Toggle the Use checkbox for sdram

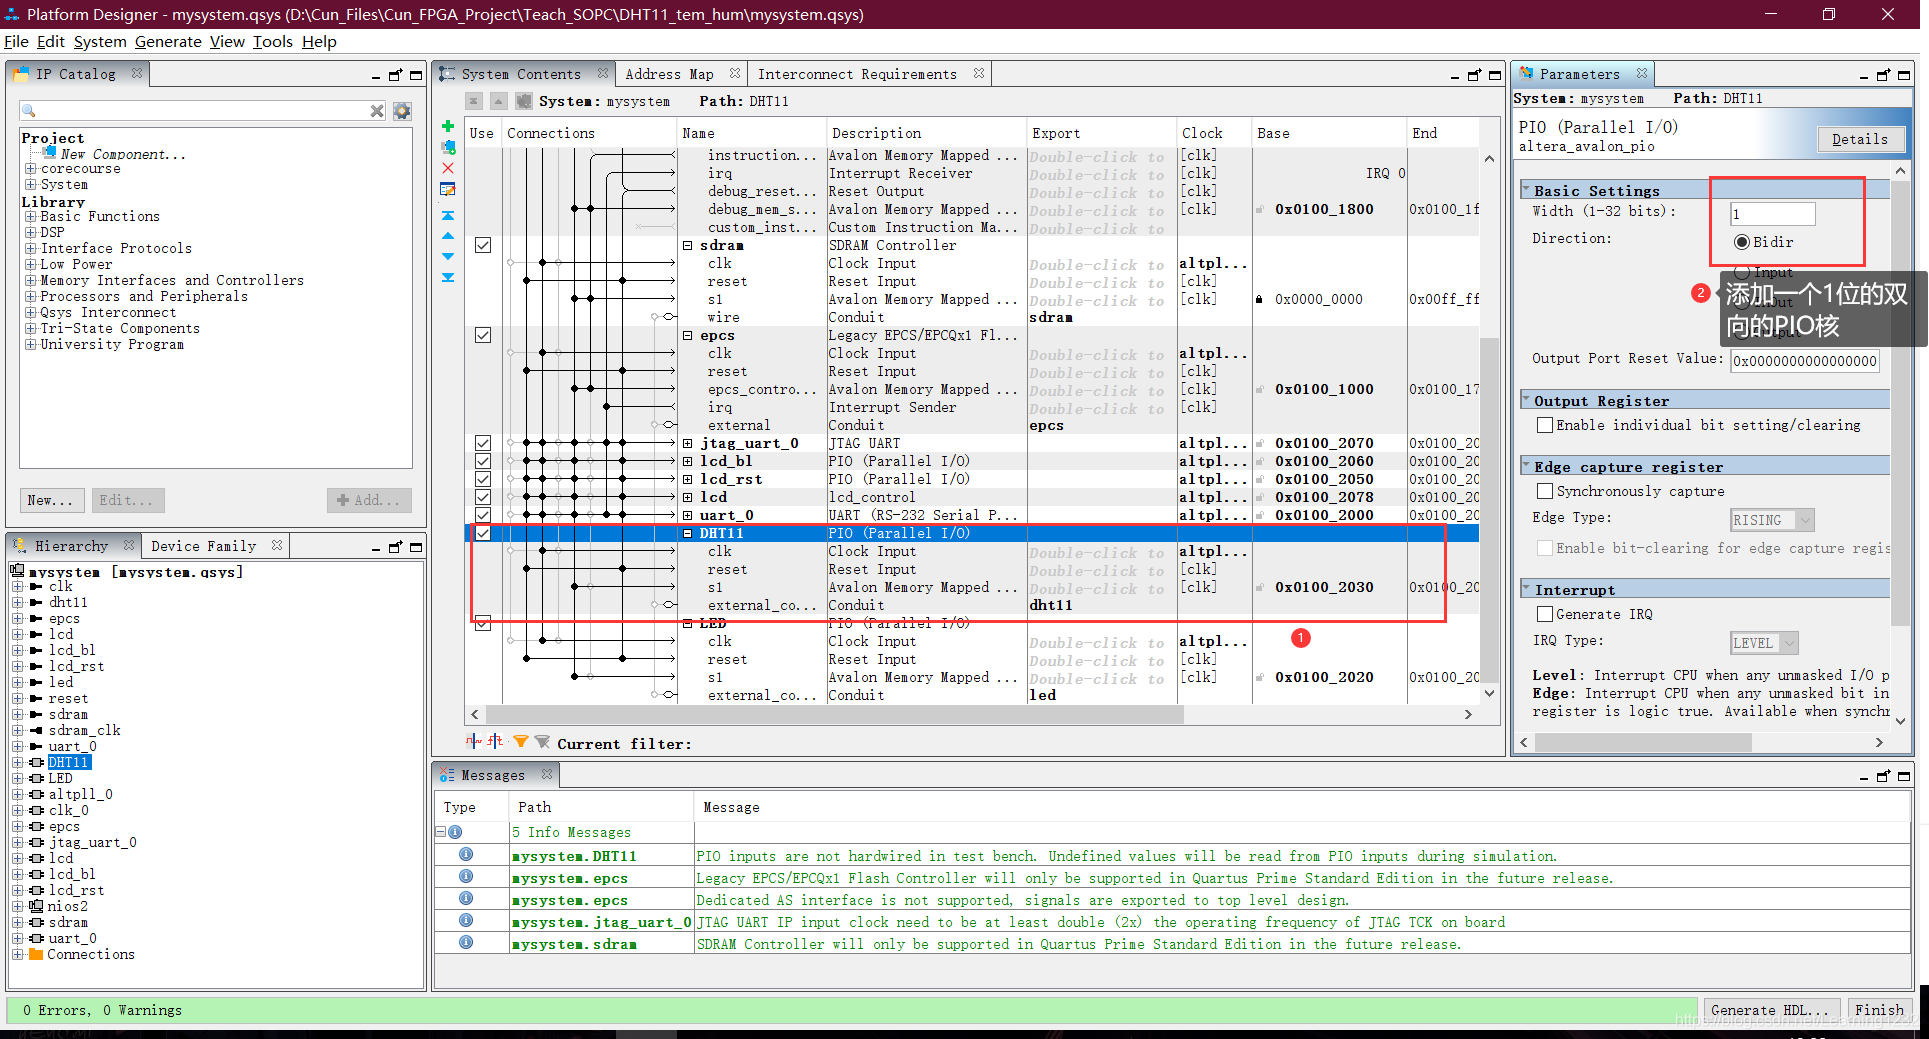coord(483,245)
